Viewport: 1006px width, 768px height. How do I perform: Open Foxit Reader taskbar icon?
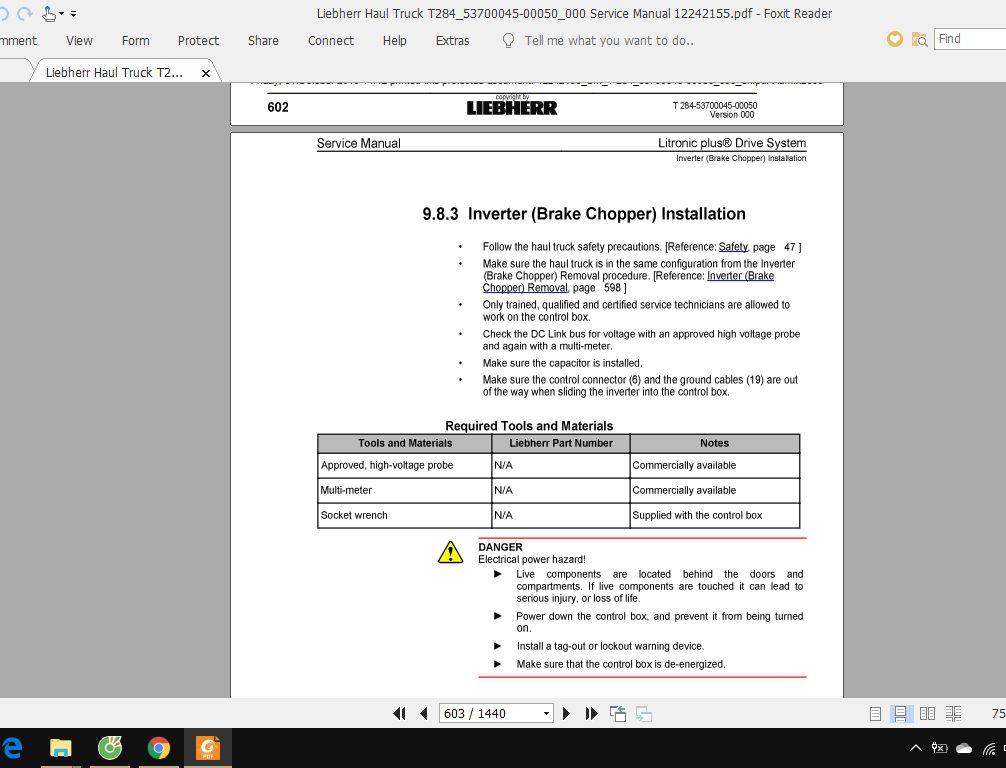pos(208,747)
